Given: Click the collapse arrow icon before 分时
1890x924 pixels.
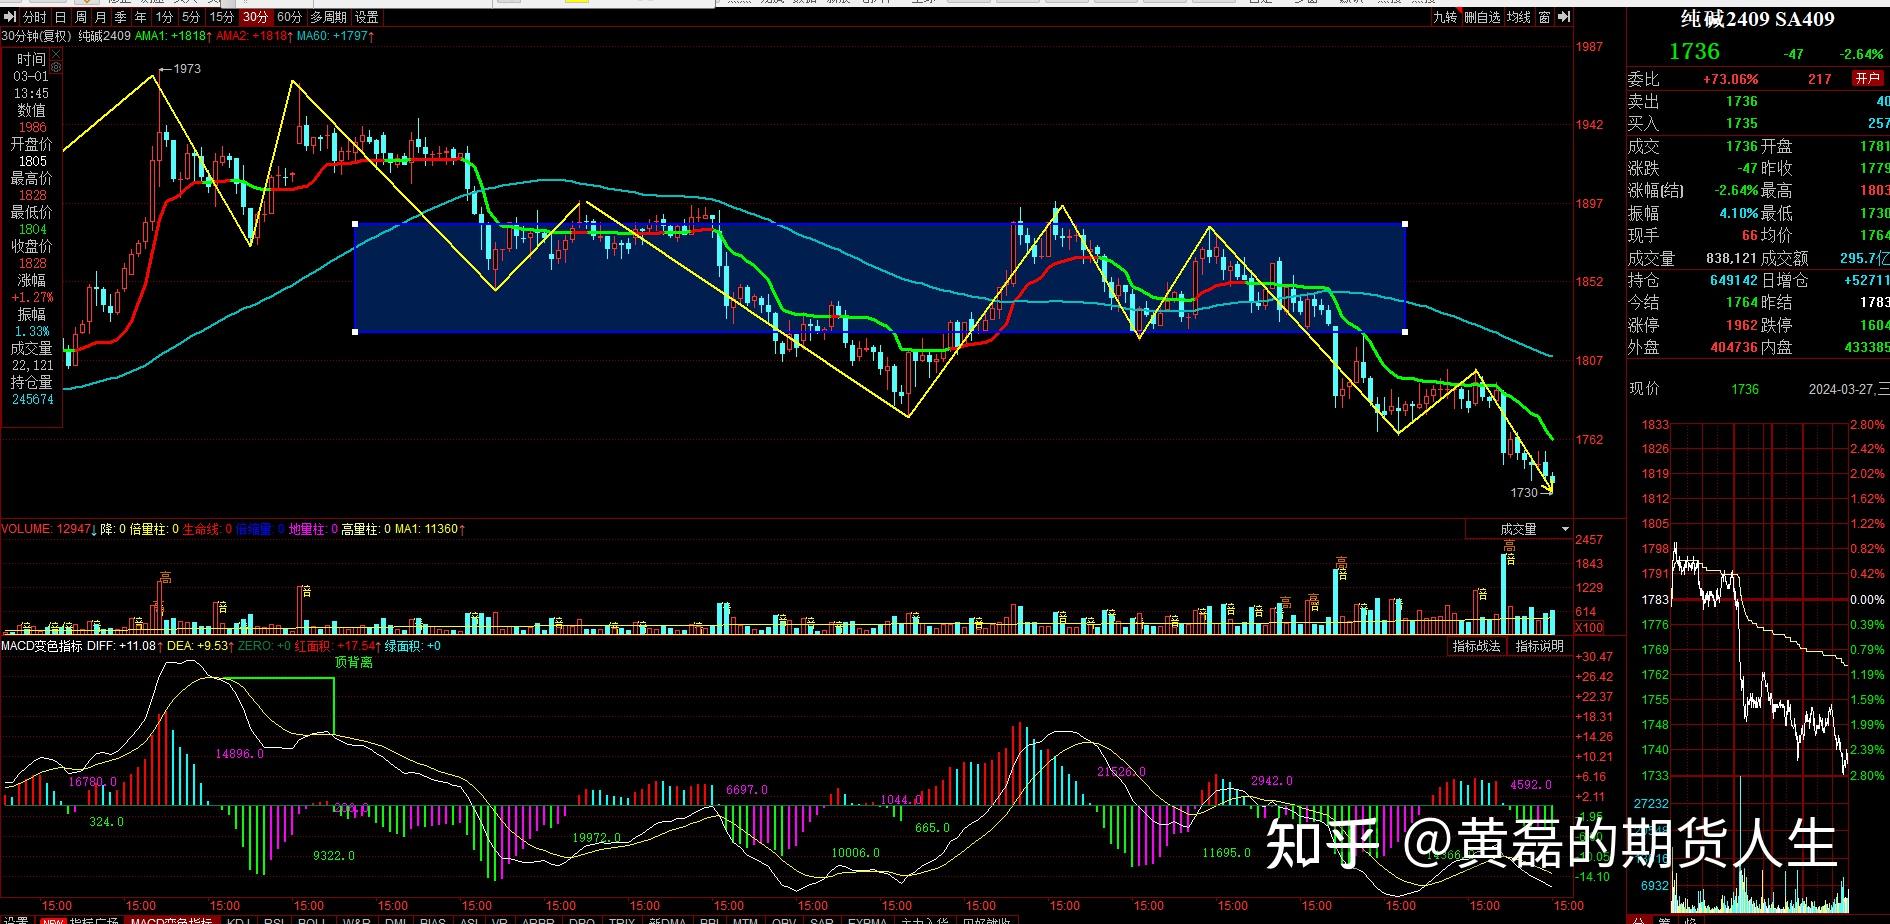Looking at the screenshot, I should pos(8,17).
